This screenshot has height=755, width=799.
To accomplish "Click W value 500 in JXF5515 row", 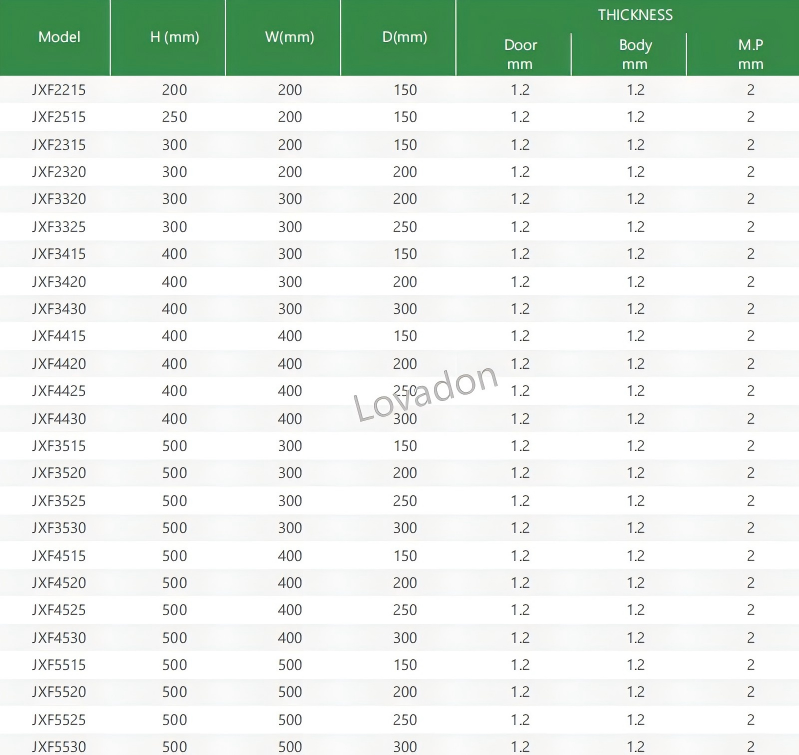I will (290, 665).
